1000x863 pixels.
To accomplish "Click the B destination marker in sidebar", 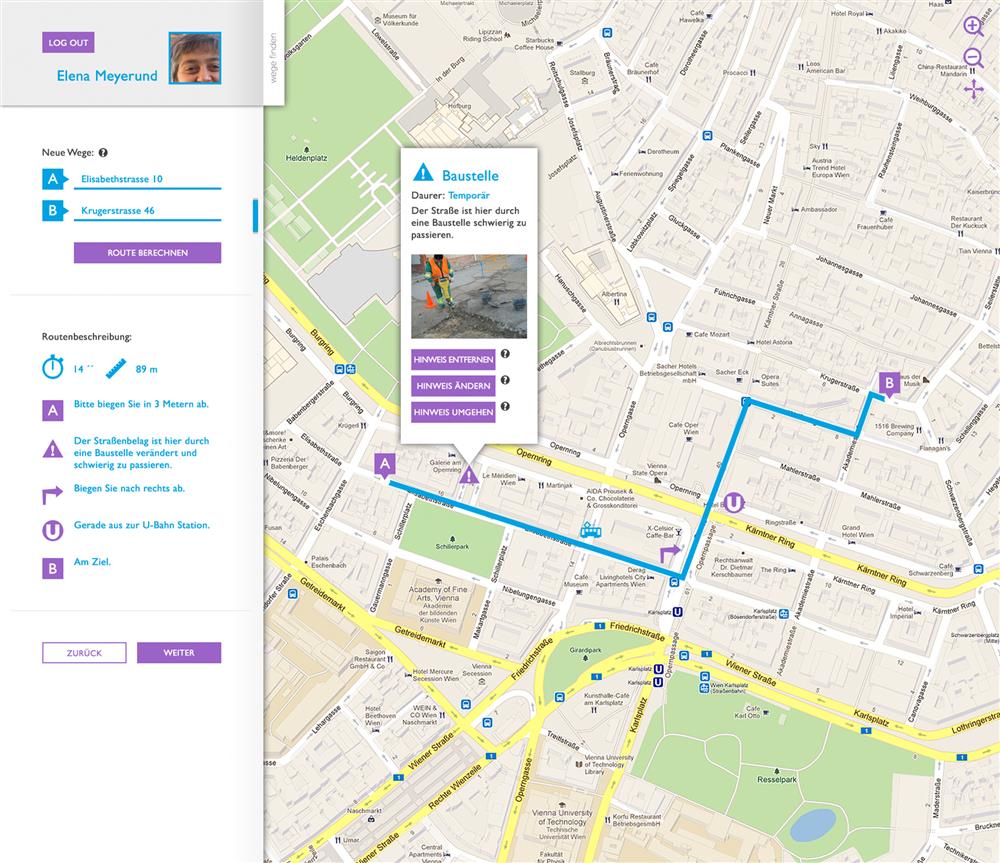I will pos(54,210).
